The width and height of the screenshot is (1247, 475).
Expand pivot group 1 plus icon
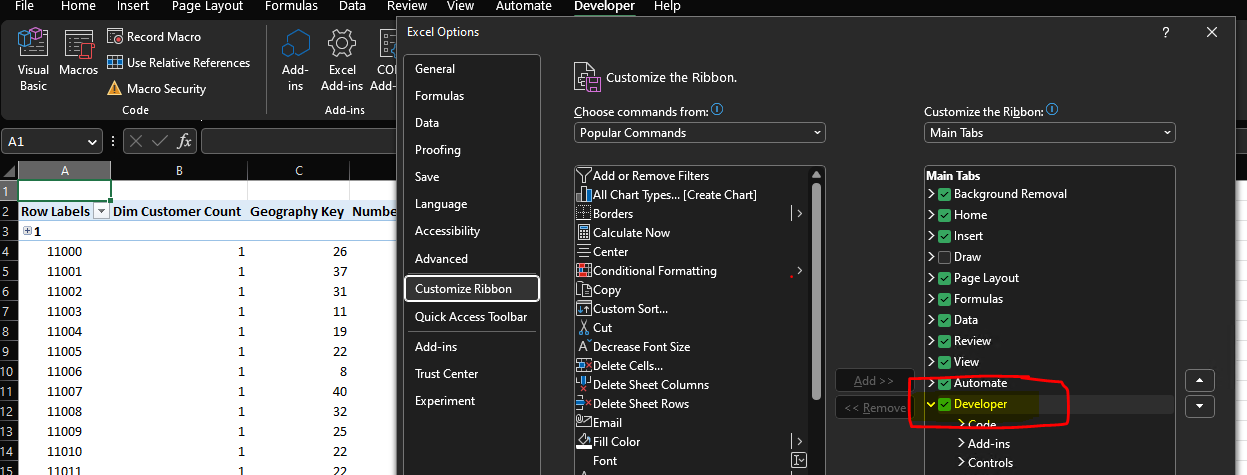[x=27, y=231]
